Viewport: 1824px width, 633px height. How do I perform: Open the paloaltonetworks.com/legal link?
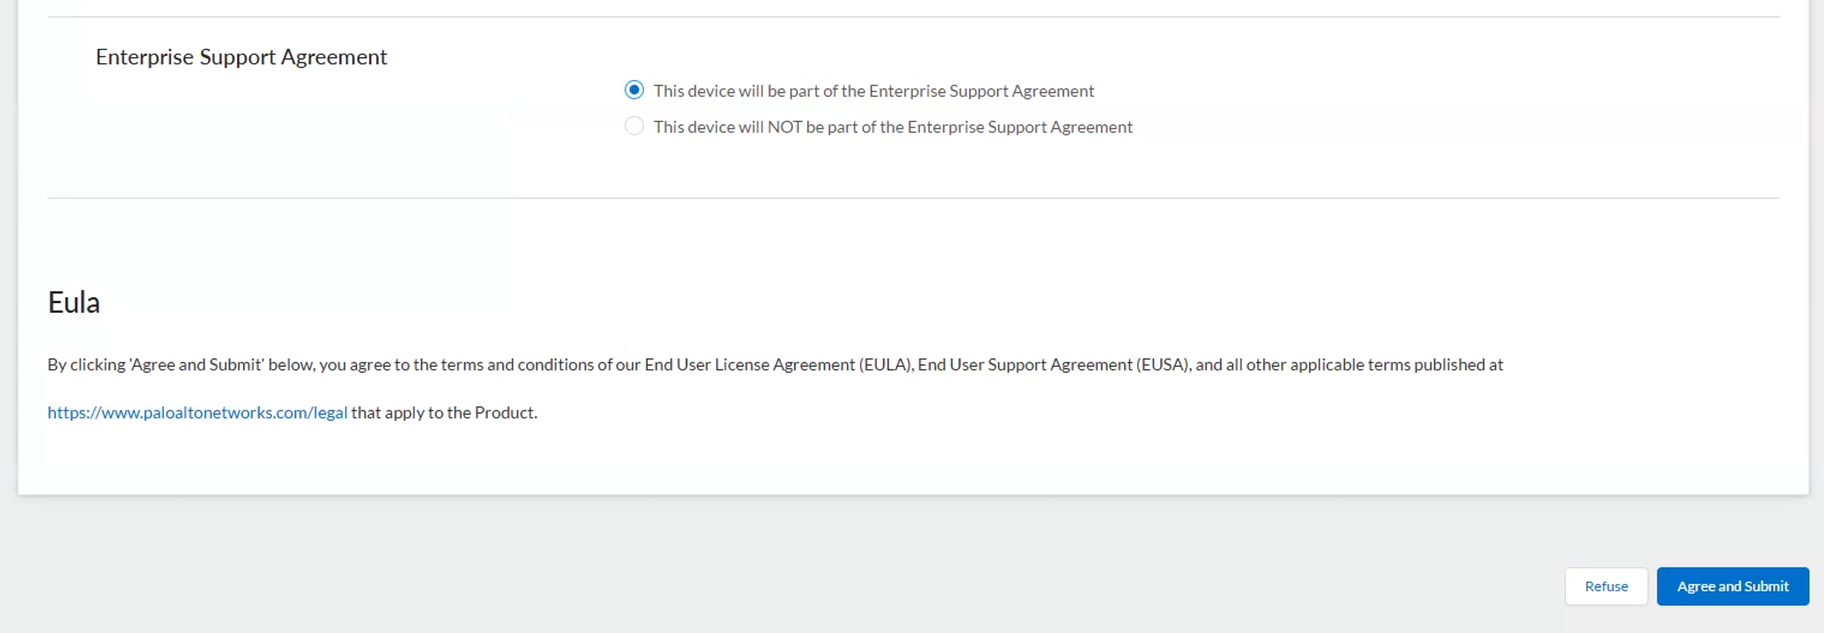pyautogui.click(x=197, y=412)
